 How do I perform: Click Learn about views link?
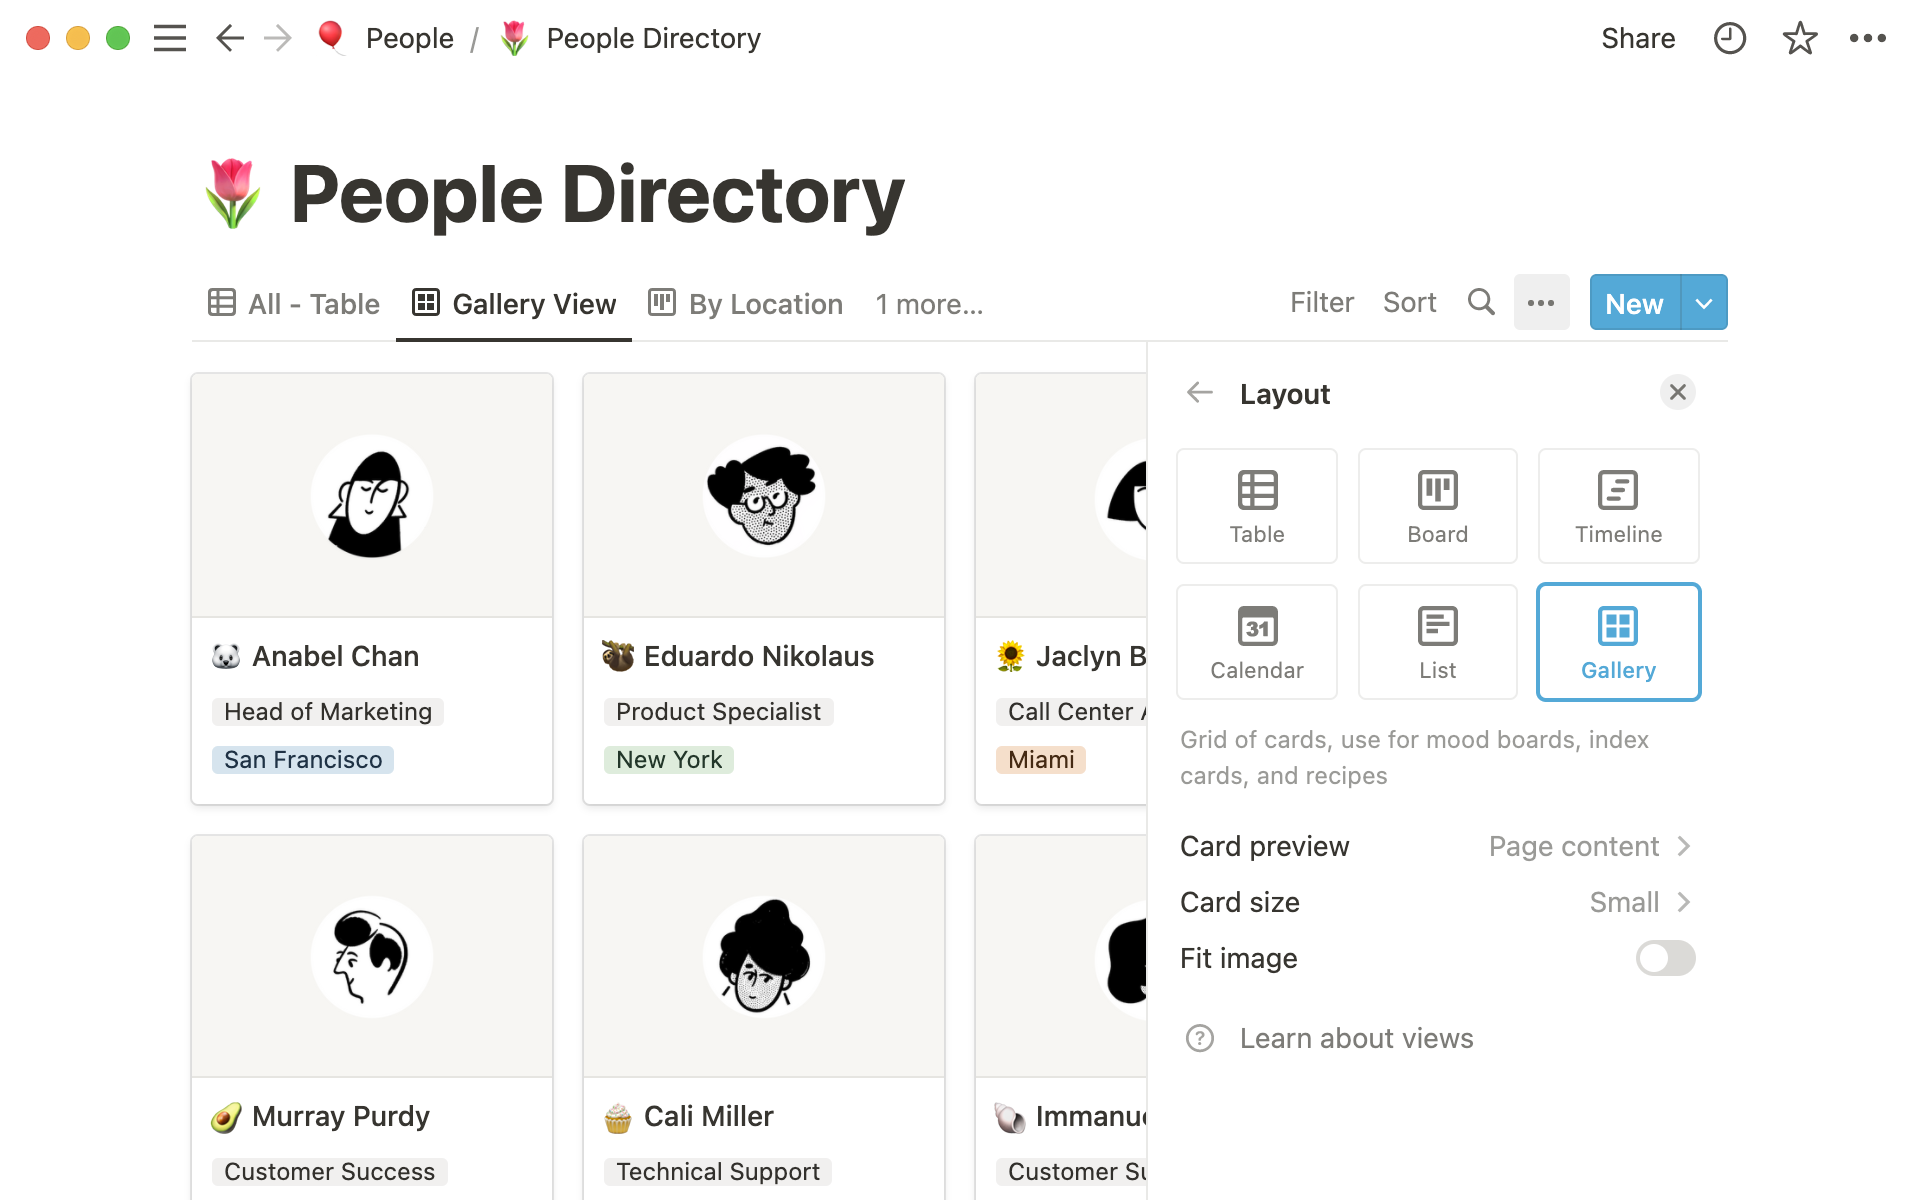pyautogui.click(x=1356, y=1037)
